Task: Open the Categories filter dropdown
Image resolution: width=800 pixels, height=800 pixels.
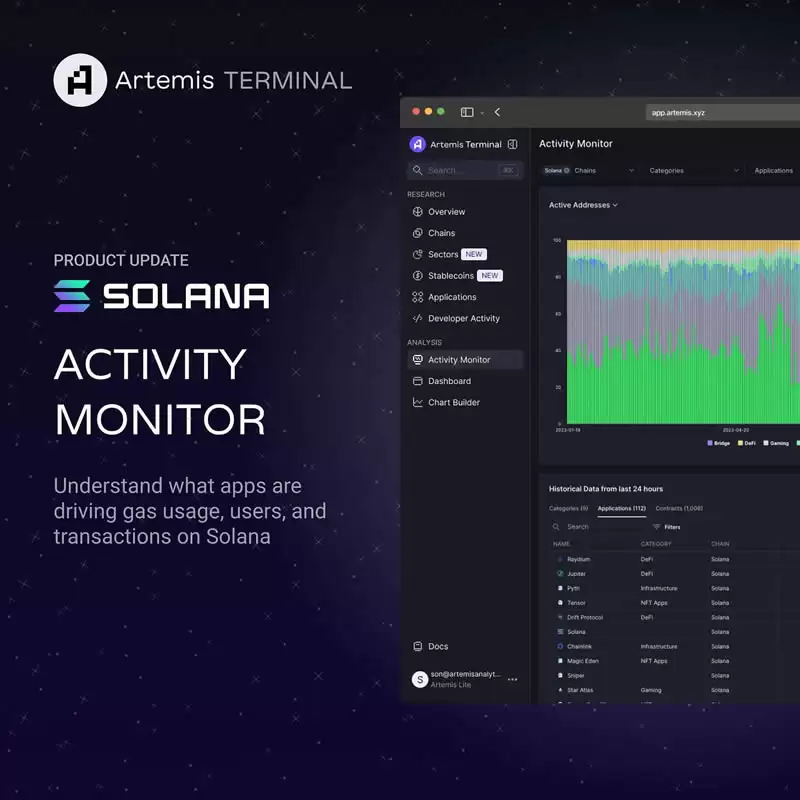Action: tap(694, 170)
